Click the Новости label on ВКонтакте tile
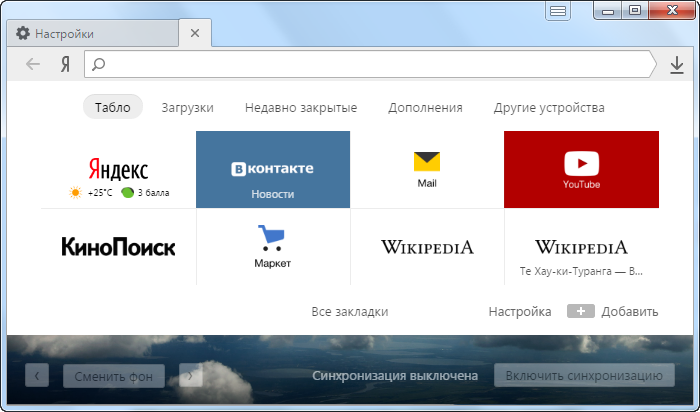 (x=273, y=194)
